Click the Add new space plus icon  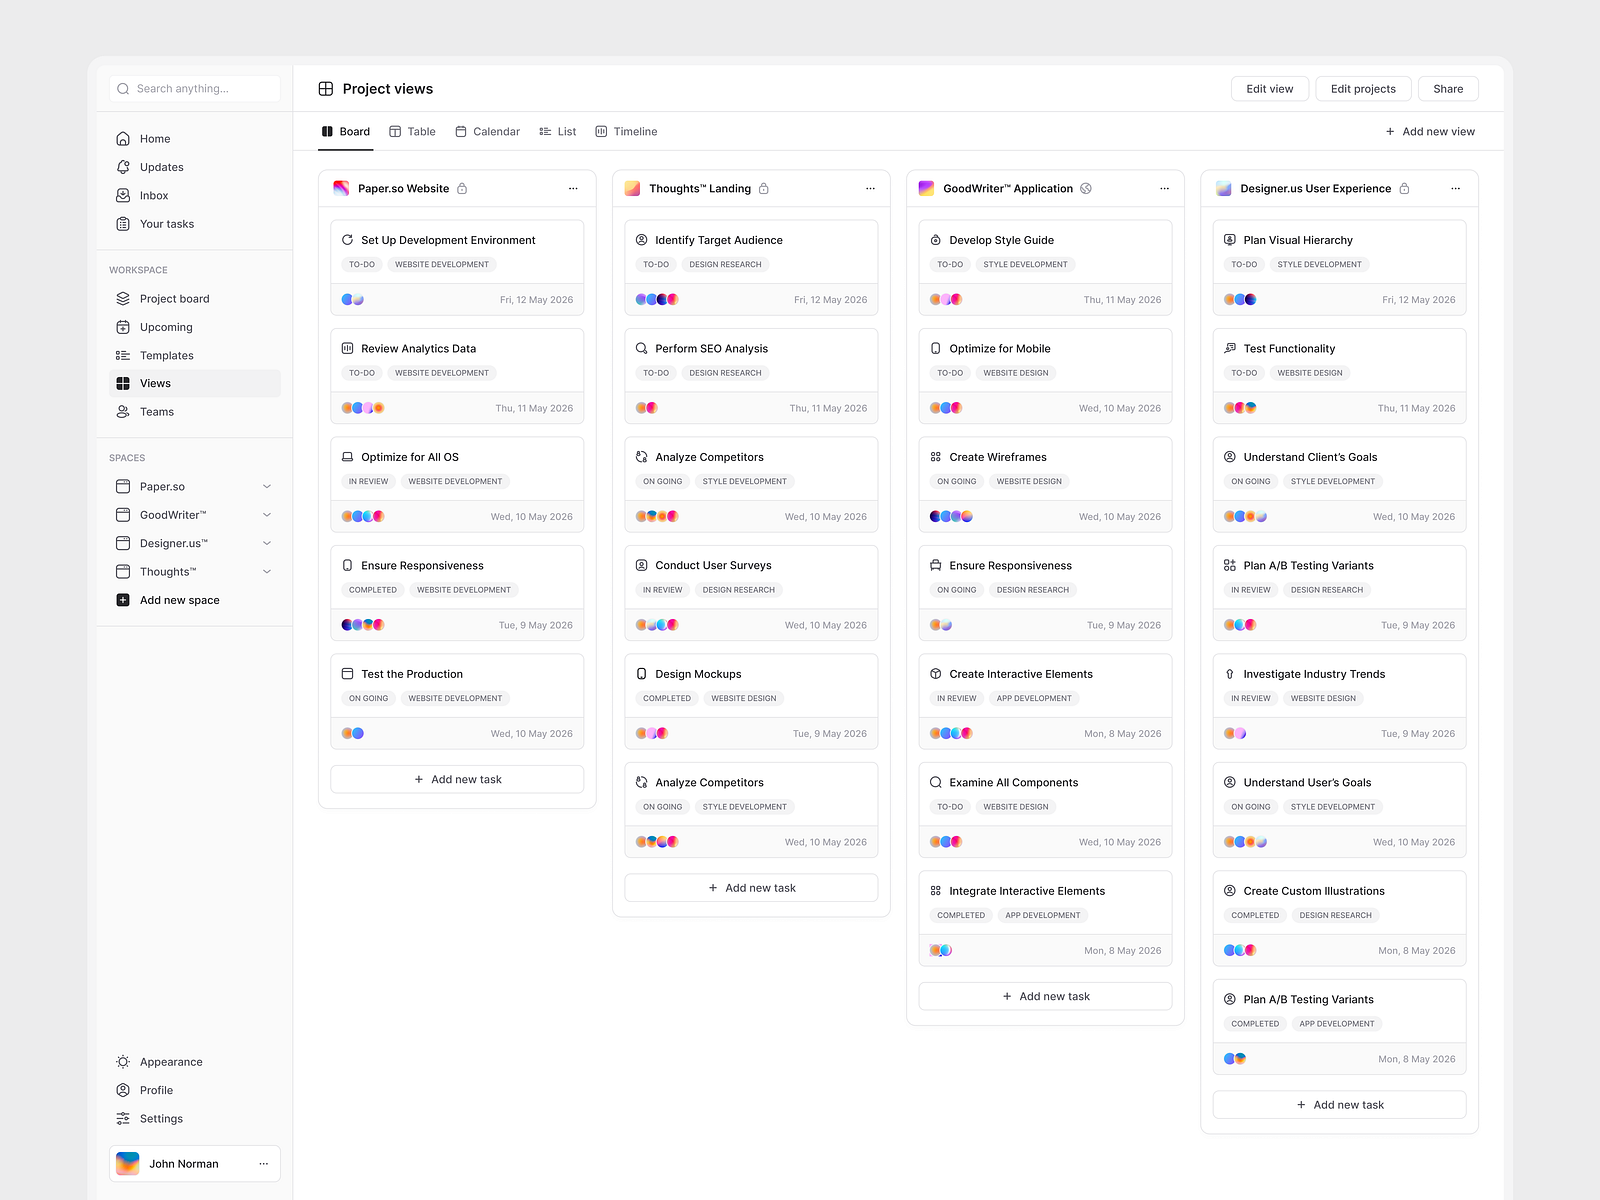tap(122, 599)
